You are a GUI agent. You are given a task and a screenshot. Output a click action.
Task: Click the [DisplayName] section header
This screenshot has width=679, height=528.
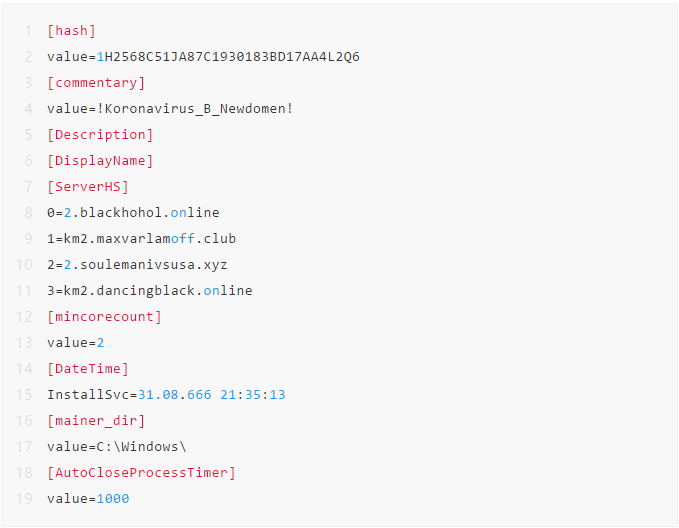click(100, 161)
